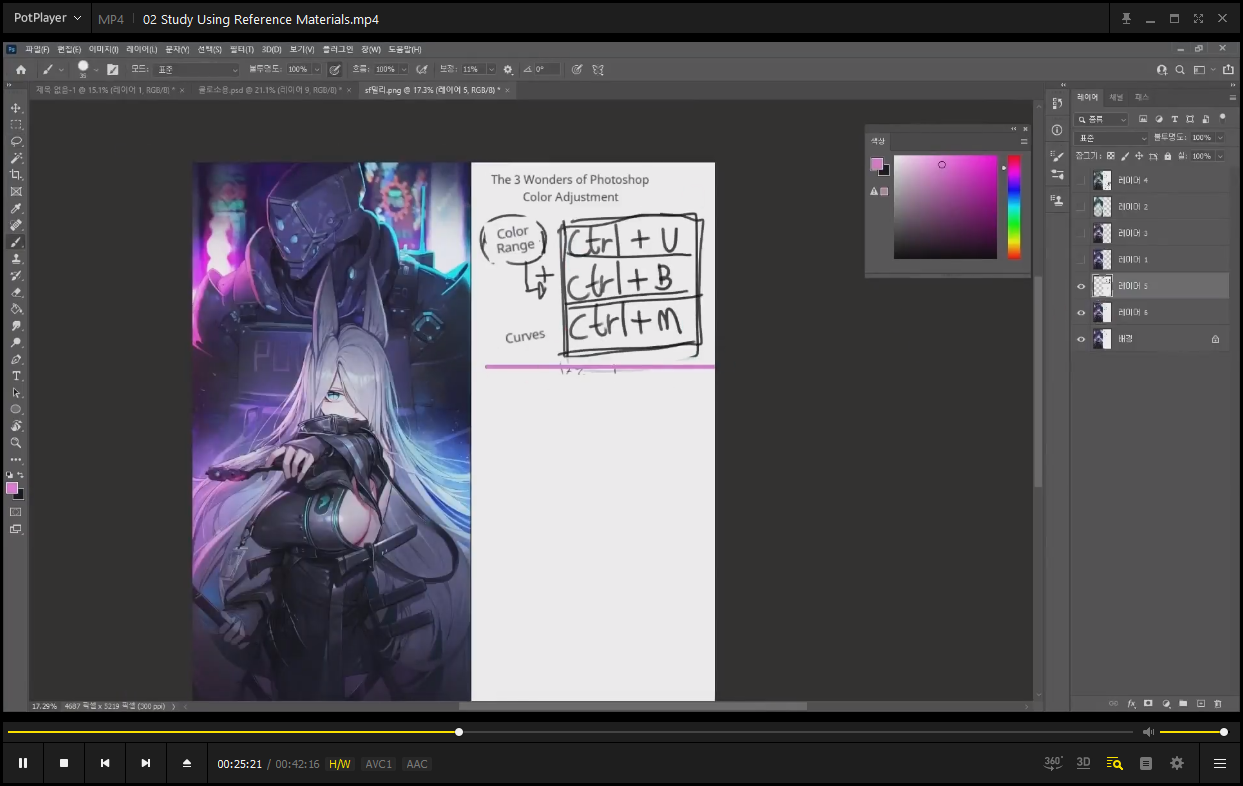
Task: Stop the PotPlayer video
Action: [x=64, y=763]
